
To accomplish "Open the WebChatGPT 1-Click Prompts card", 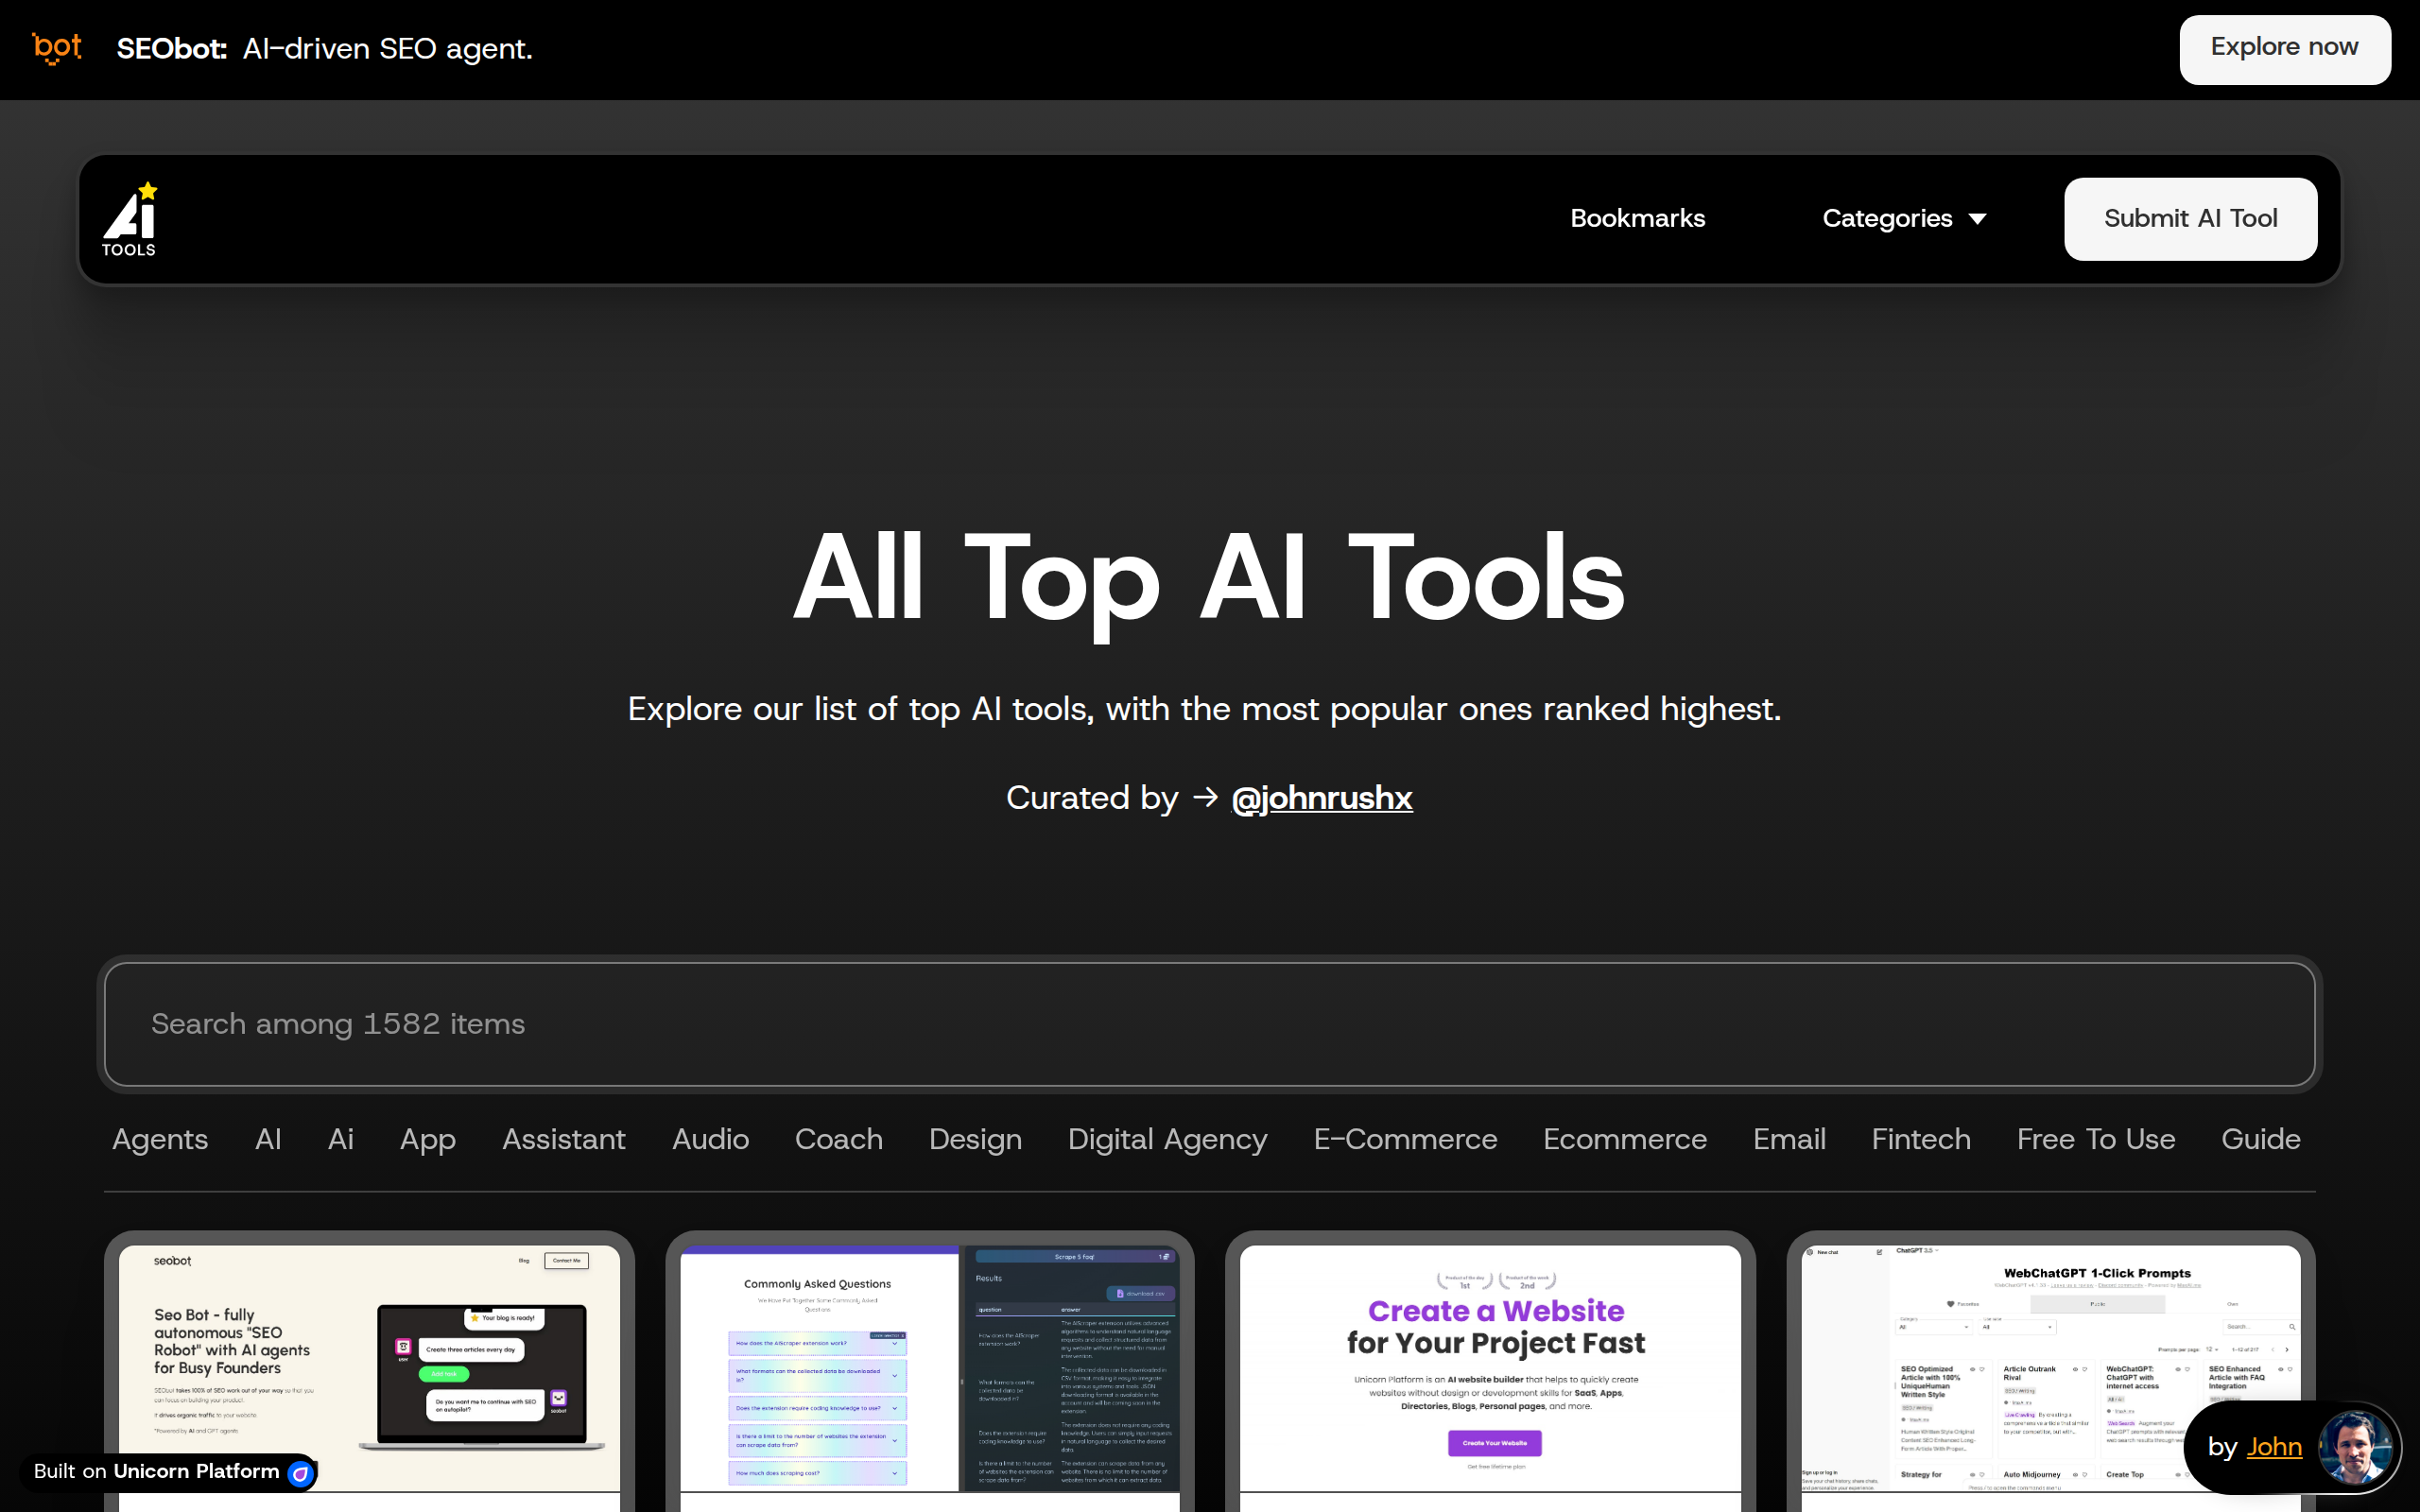I will tap(2050, 1370).
